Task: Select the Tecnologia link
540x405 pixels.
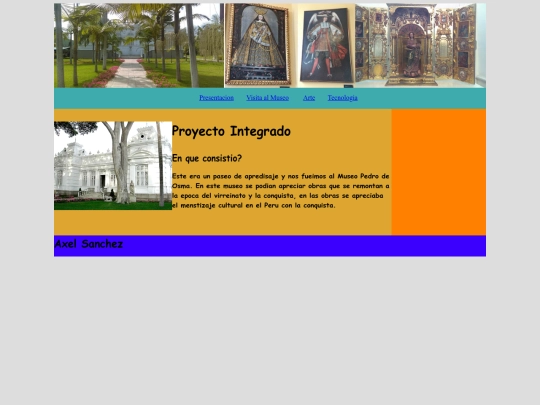Action: click(x=342, y=98)
